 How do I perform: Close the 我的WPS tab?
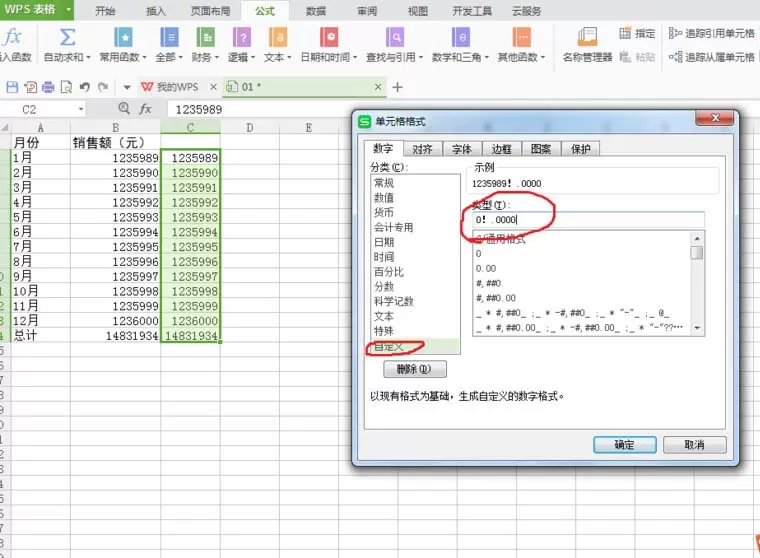coord(213,87)
